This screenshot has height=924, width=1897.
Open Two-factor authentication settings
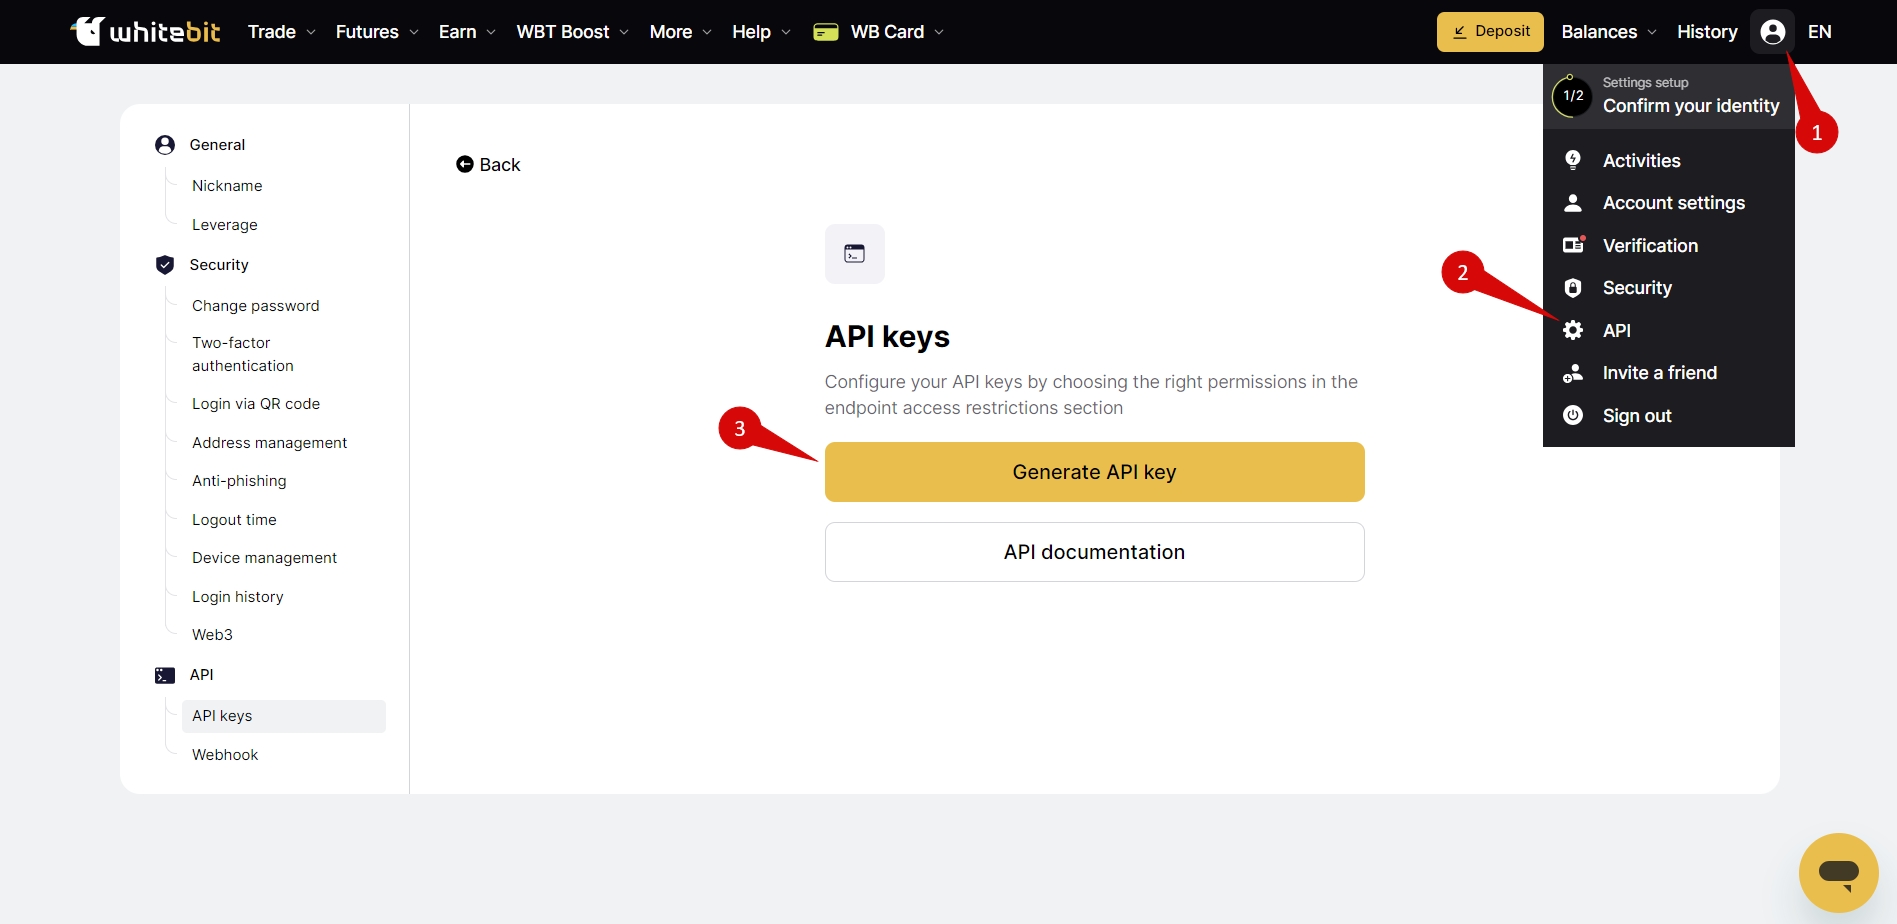[243, 354]
